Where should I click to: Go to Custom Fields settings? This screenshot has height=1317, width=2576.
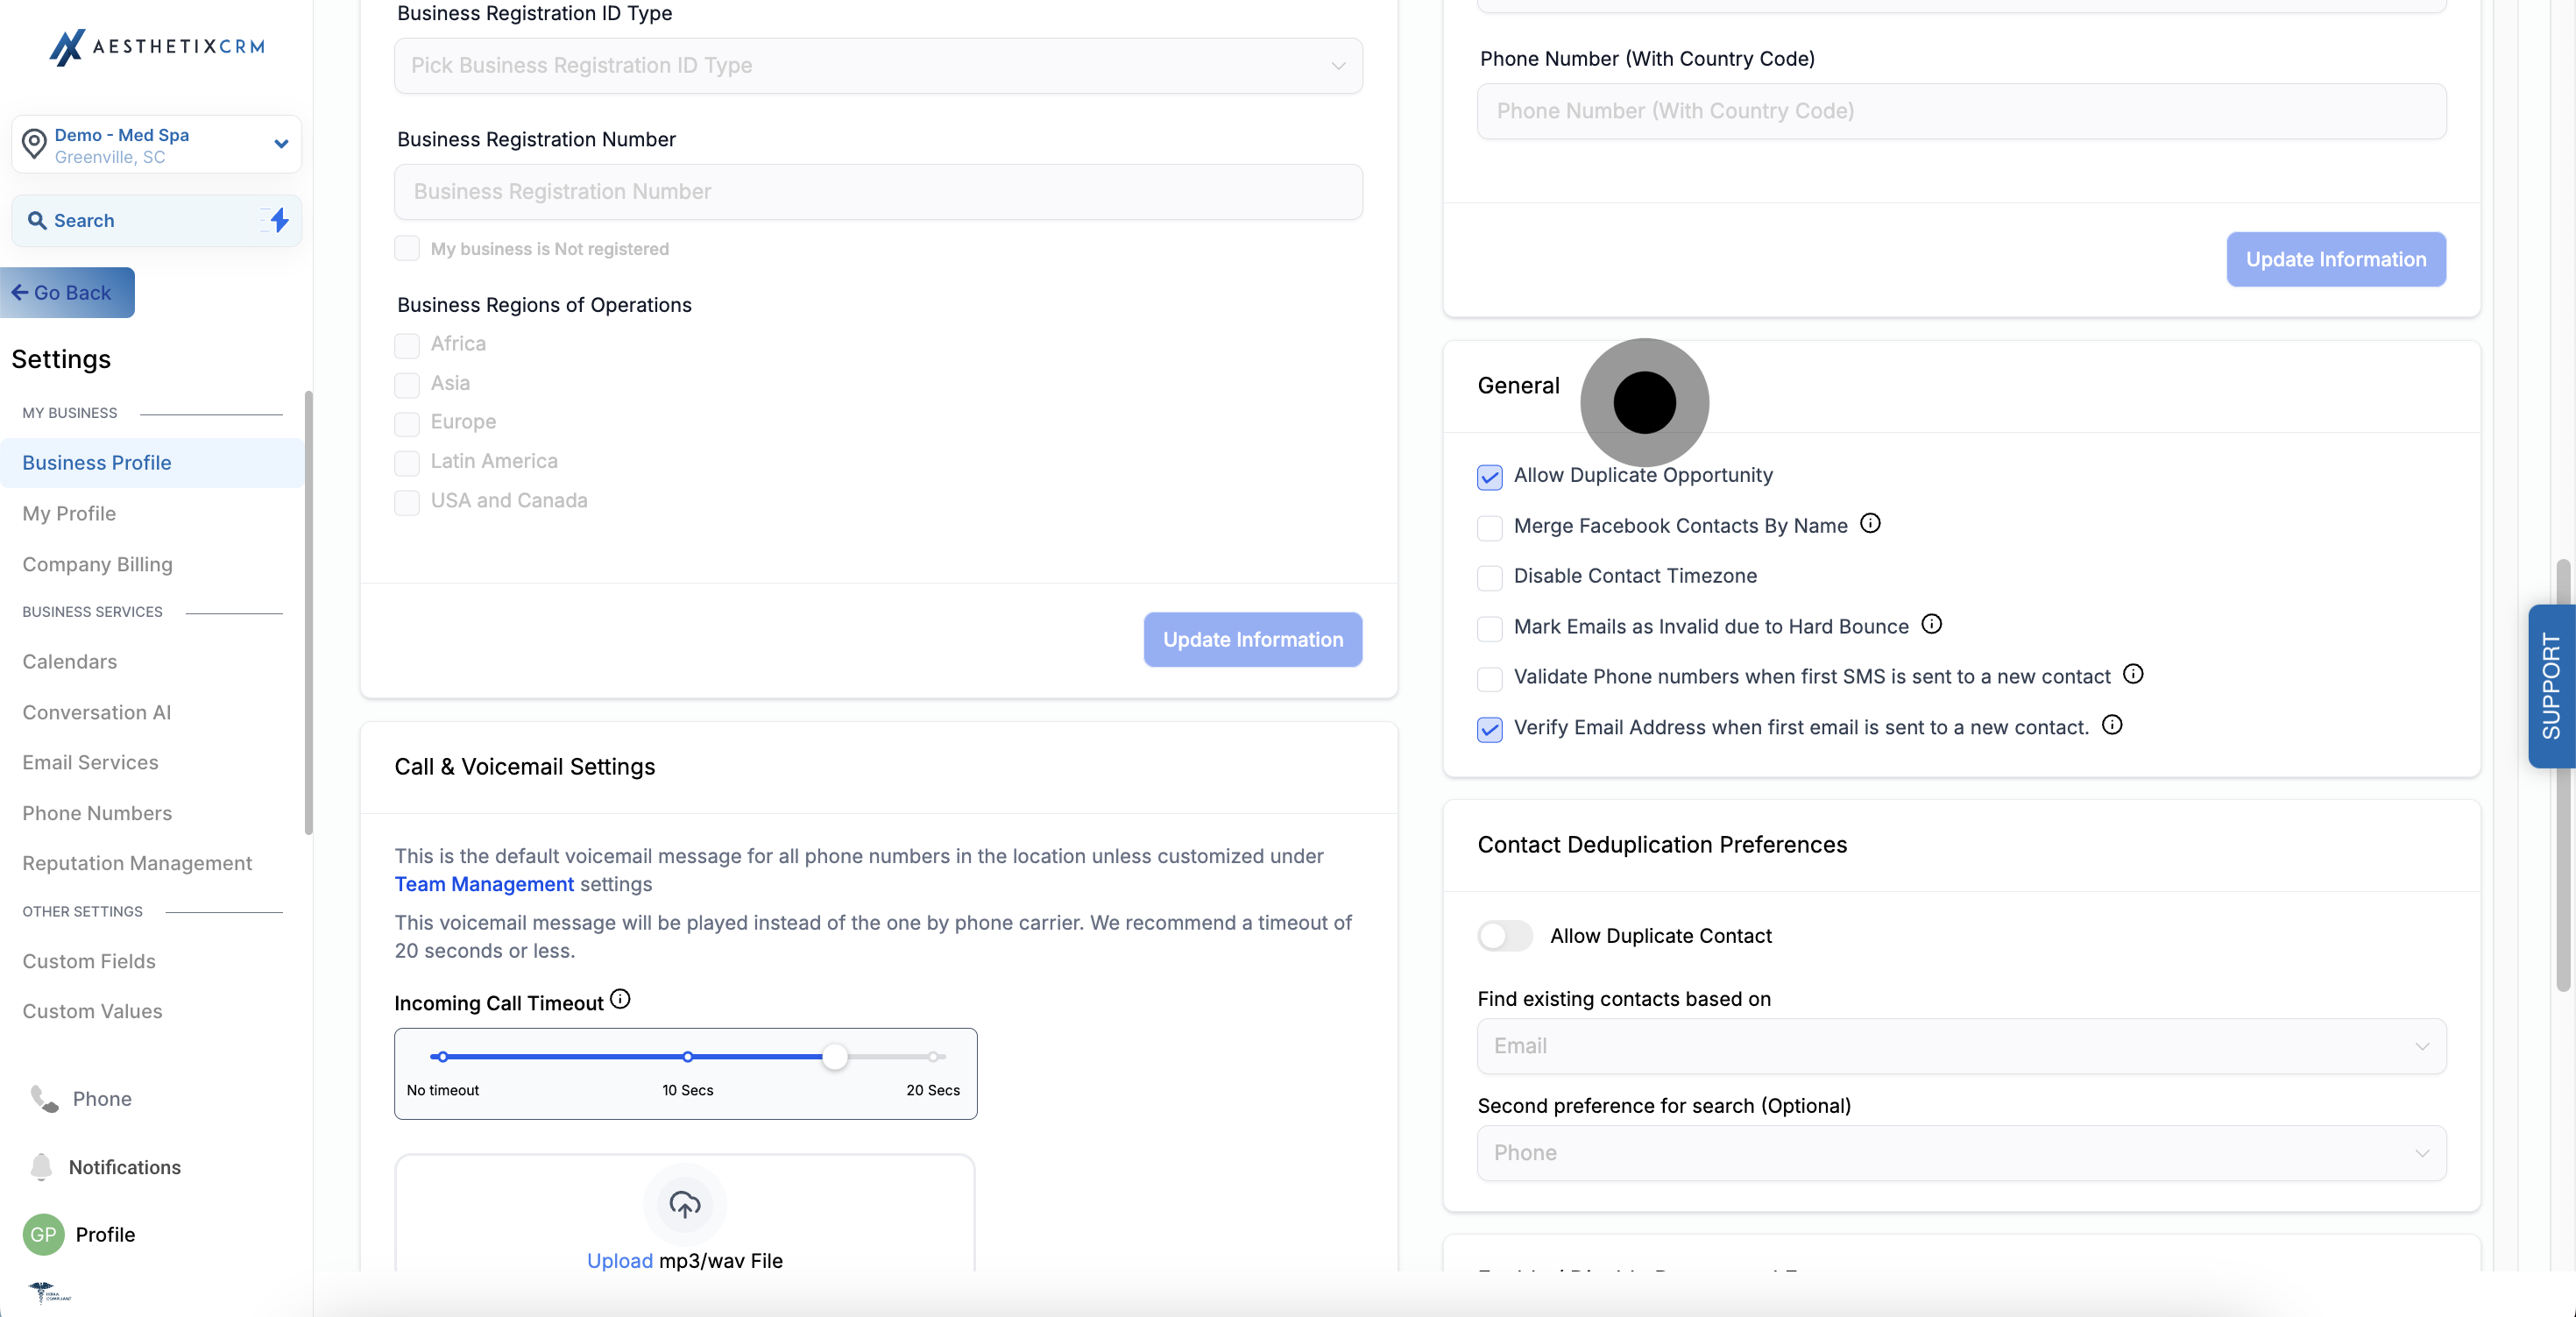89,961
